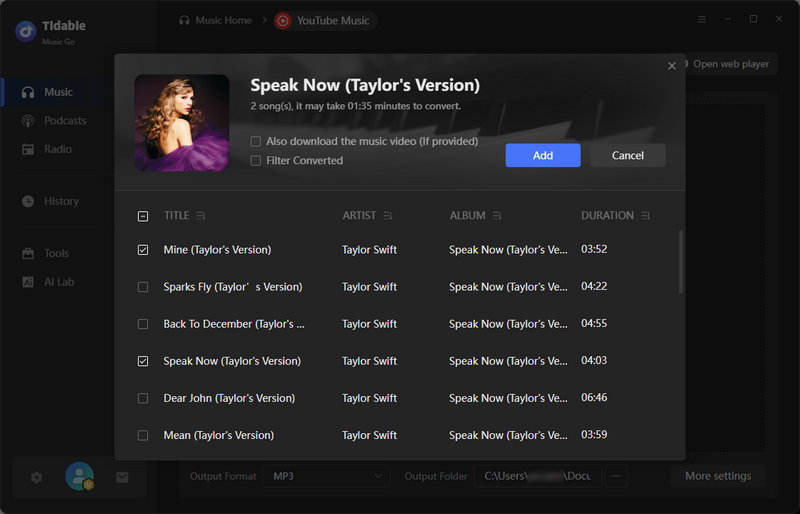Click Open web player button
Viewport: 800px width, 514px height.
(x=731, y=64)
